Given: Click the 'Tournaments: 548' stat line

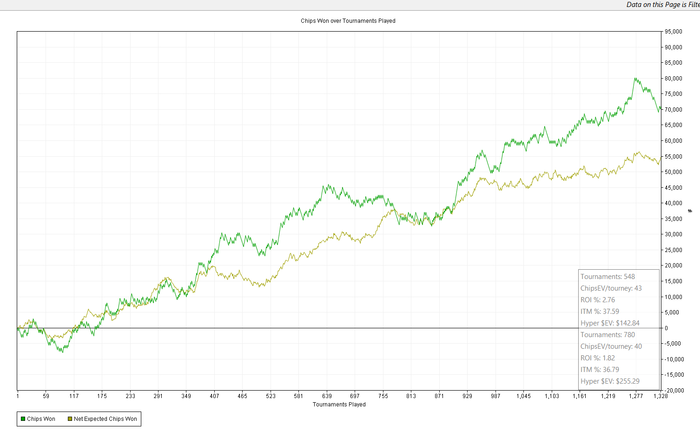Looking at the screenshot, I should 608,277.
